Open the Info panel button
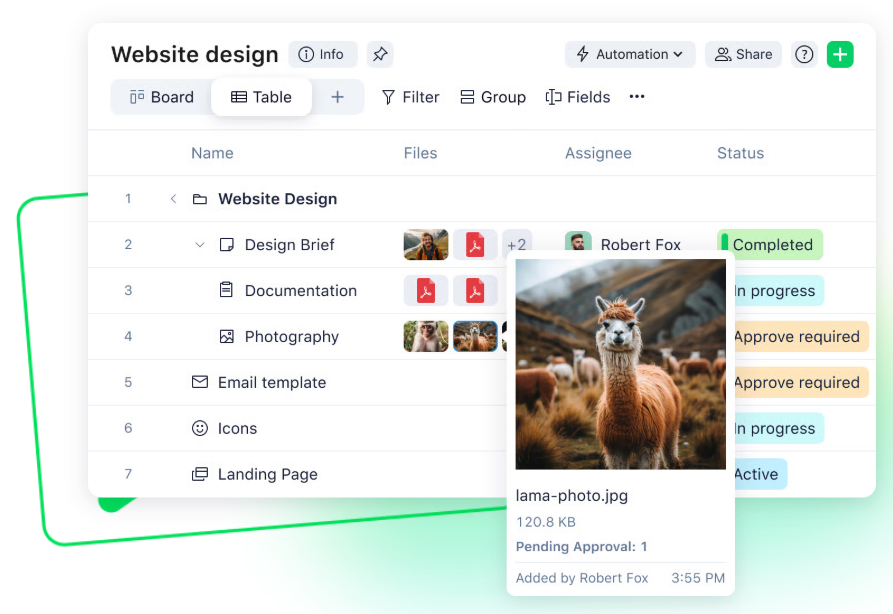The height and width of the screenshot is (614, 893). point(322,55)
